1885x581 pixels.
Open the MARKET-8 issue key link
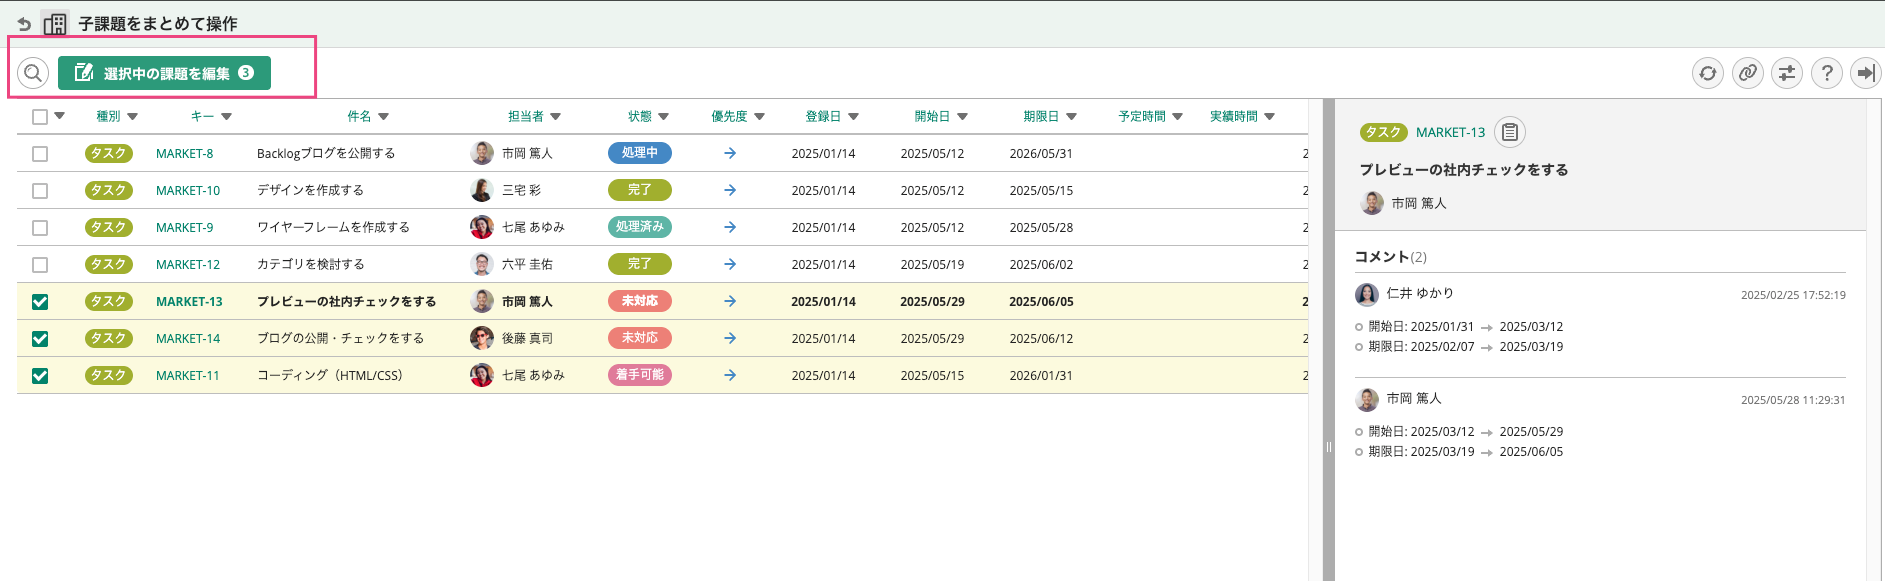pyautogui.click(x=185, y=153)
